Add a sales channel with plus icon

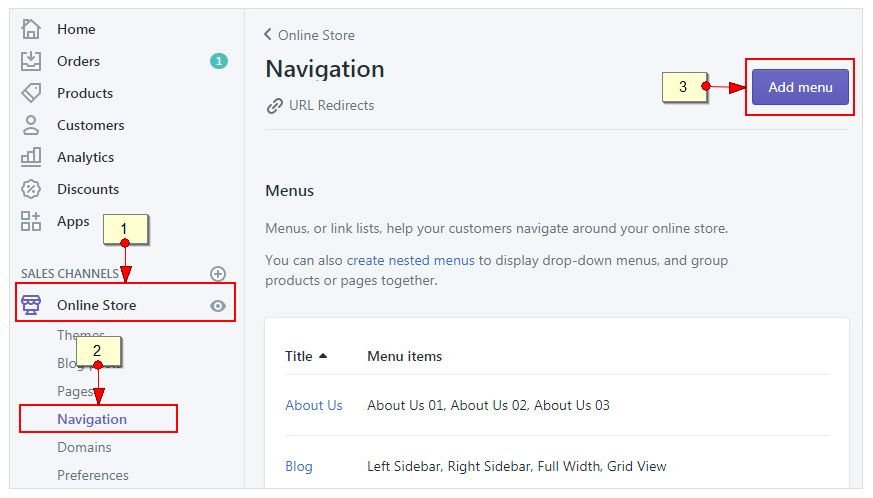click(x=218, y=273)
